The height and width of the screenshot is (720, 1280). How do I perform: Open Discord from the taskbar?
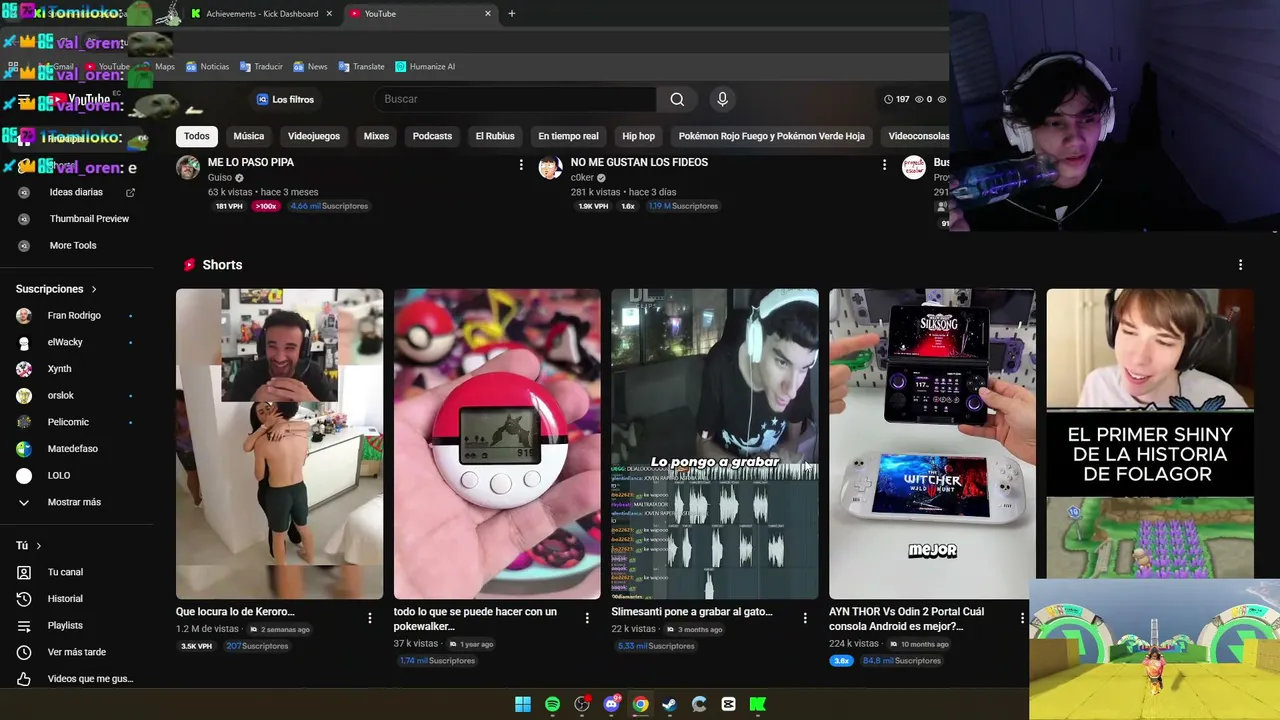pos(611,704)
